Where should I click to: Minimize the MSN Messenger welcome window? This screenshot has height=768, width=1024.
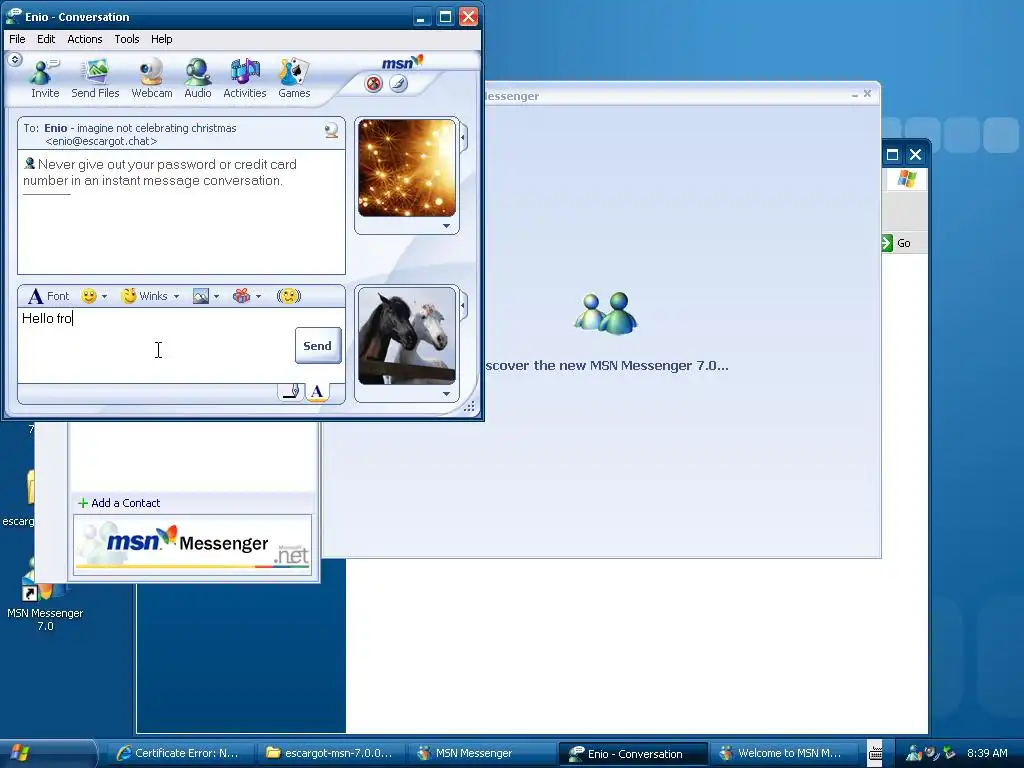tap(854, 95)
